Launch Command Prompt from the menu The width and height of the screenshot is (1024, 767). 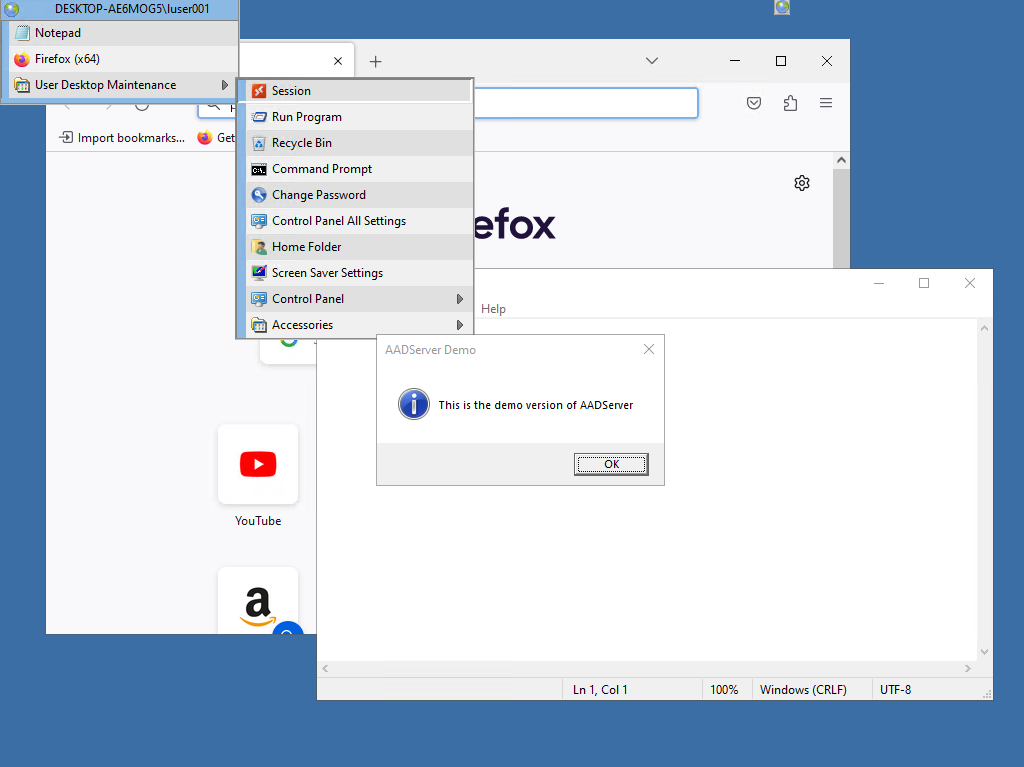click(x=321, y=169)
